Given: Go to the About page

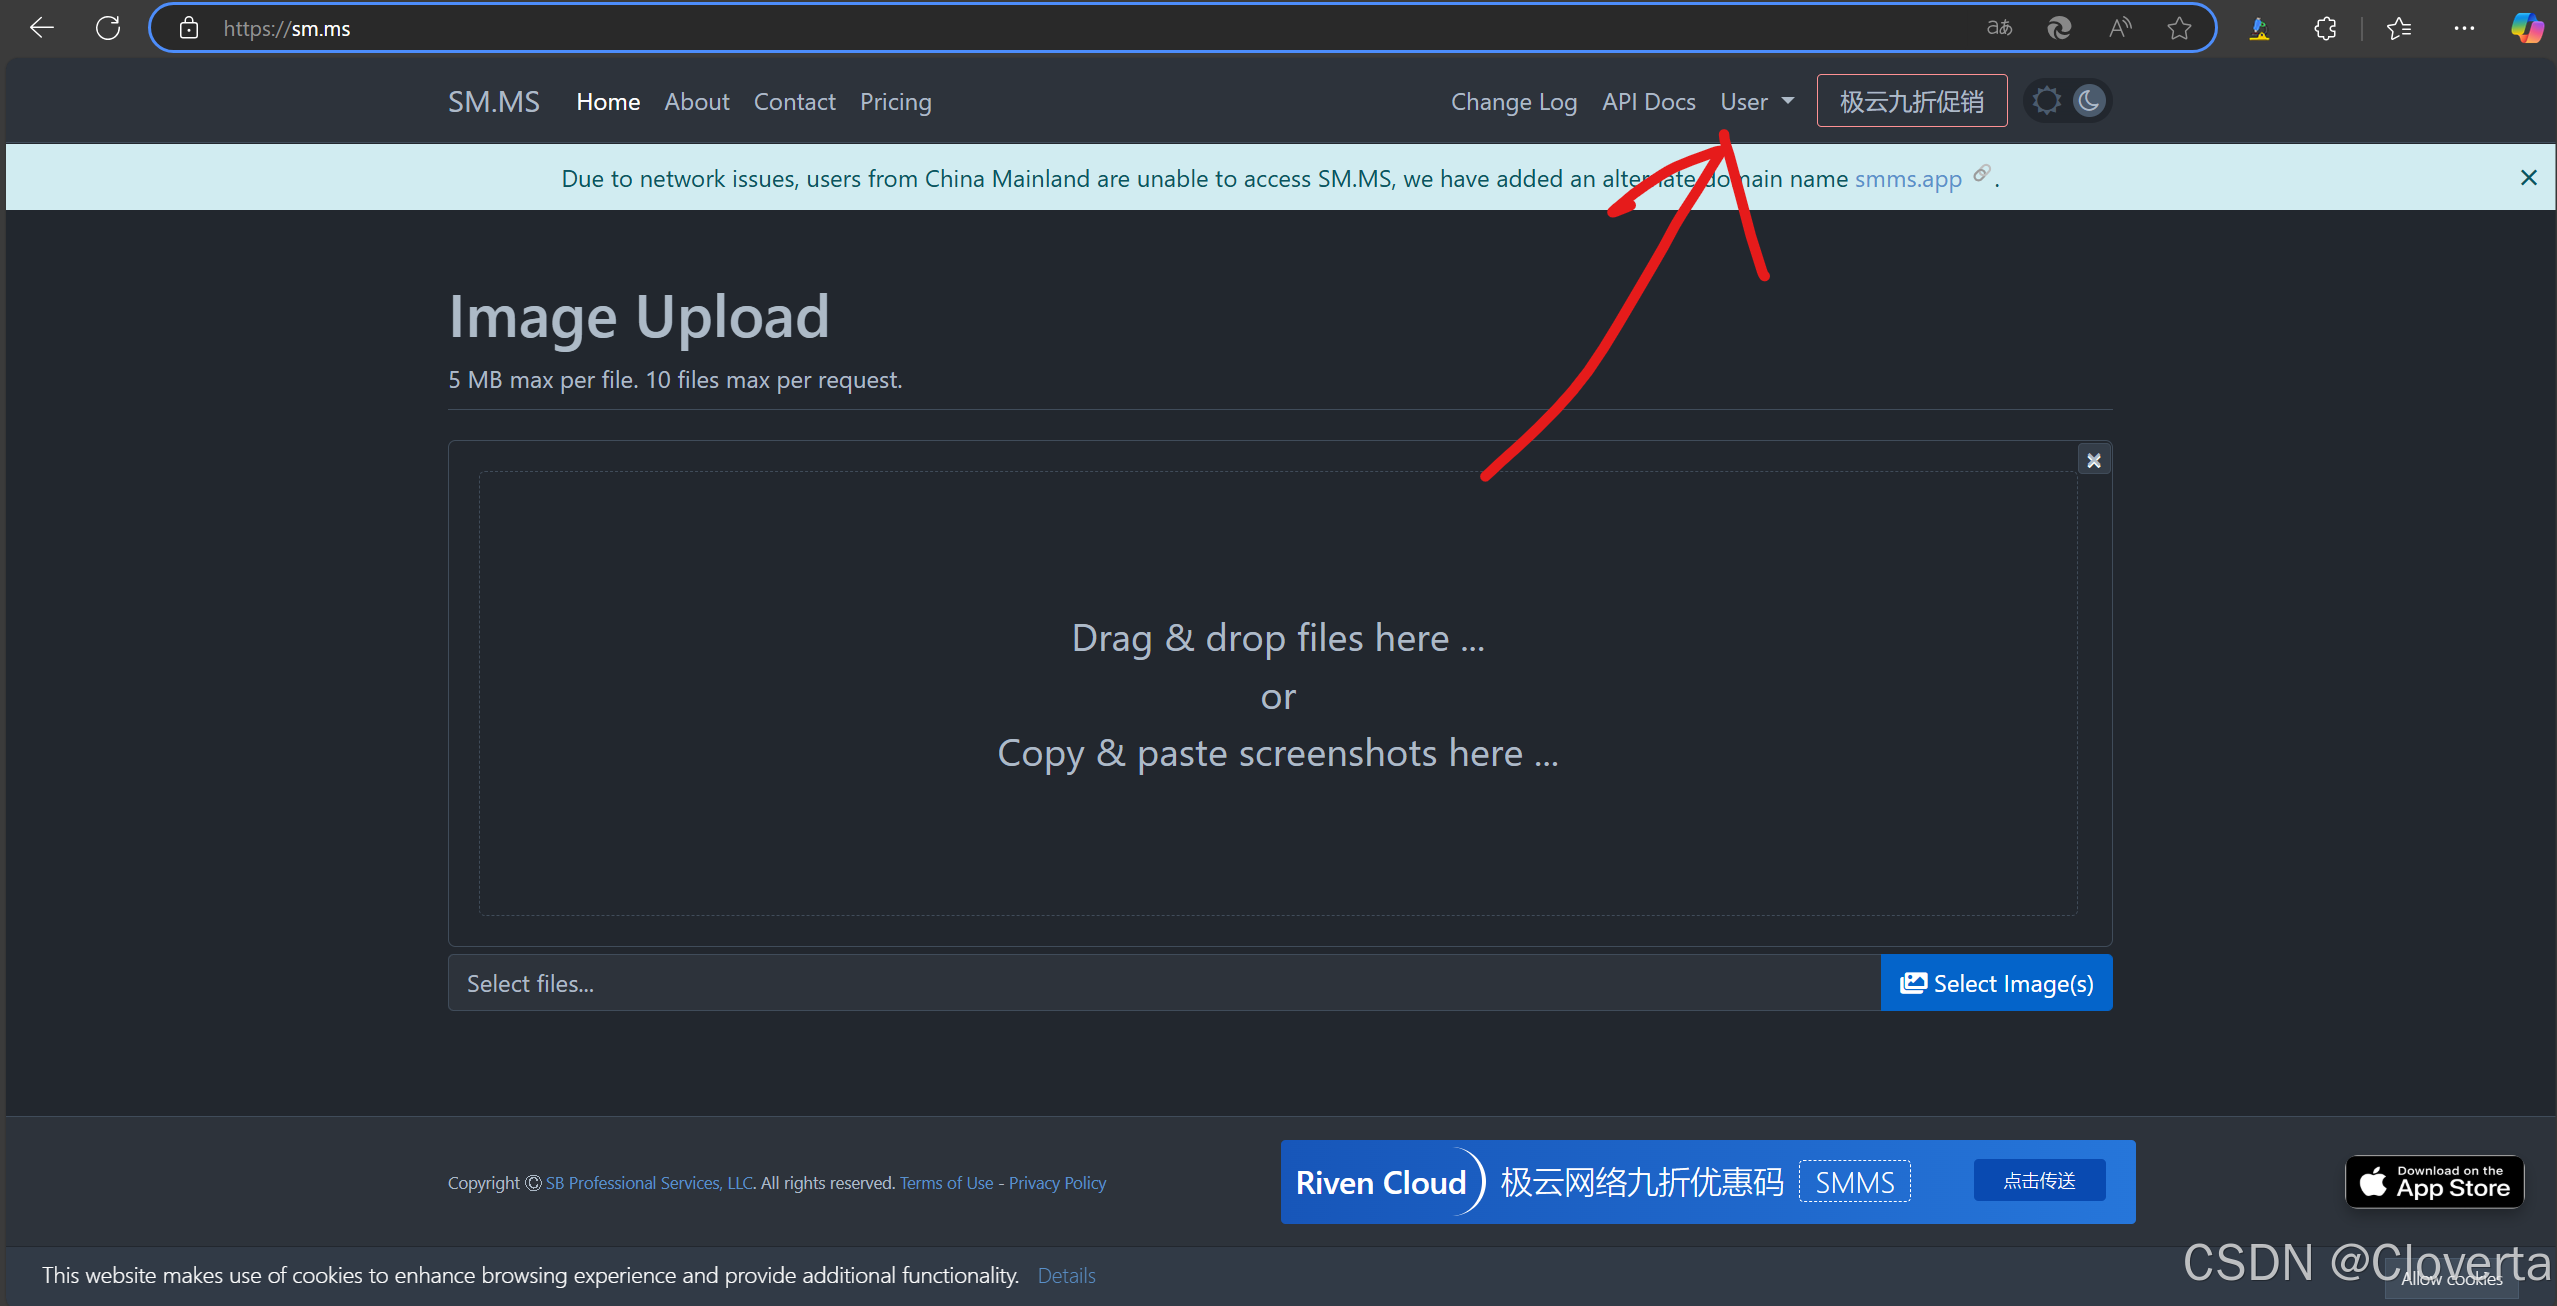Looking at the screenshot, I should 697,102.
